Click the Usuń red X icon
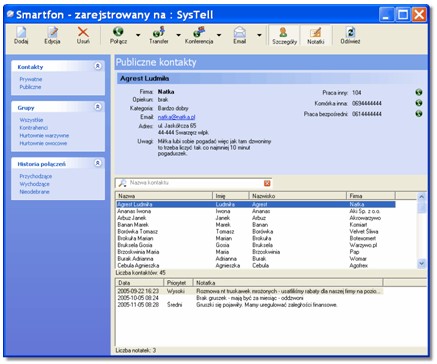 (83, 32)
